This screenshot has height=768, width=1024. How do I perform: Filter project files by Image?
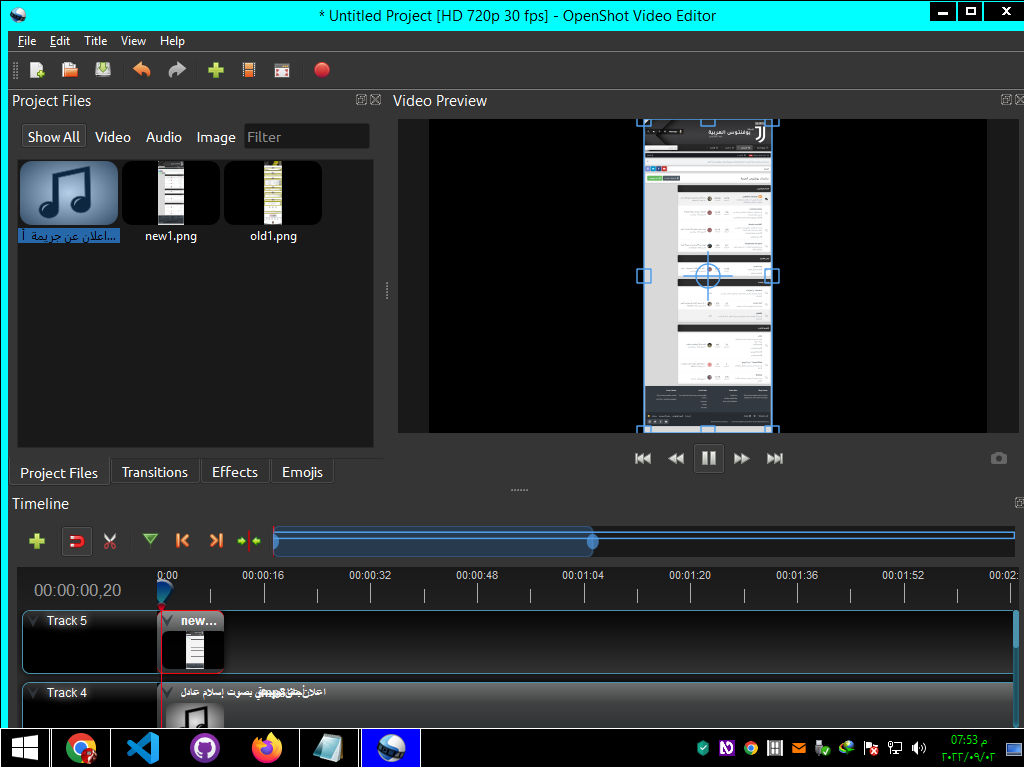(216, 137)
